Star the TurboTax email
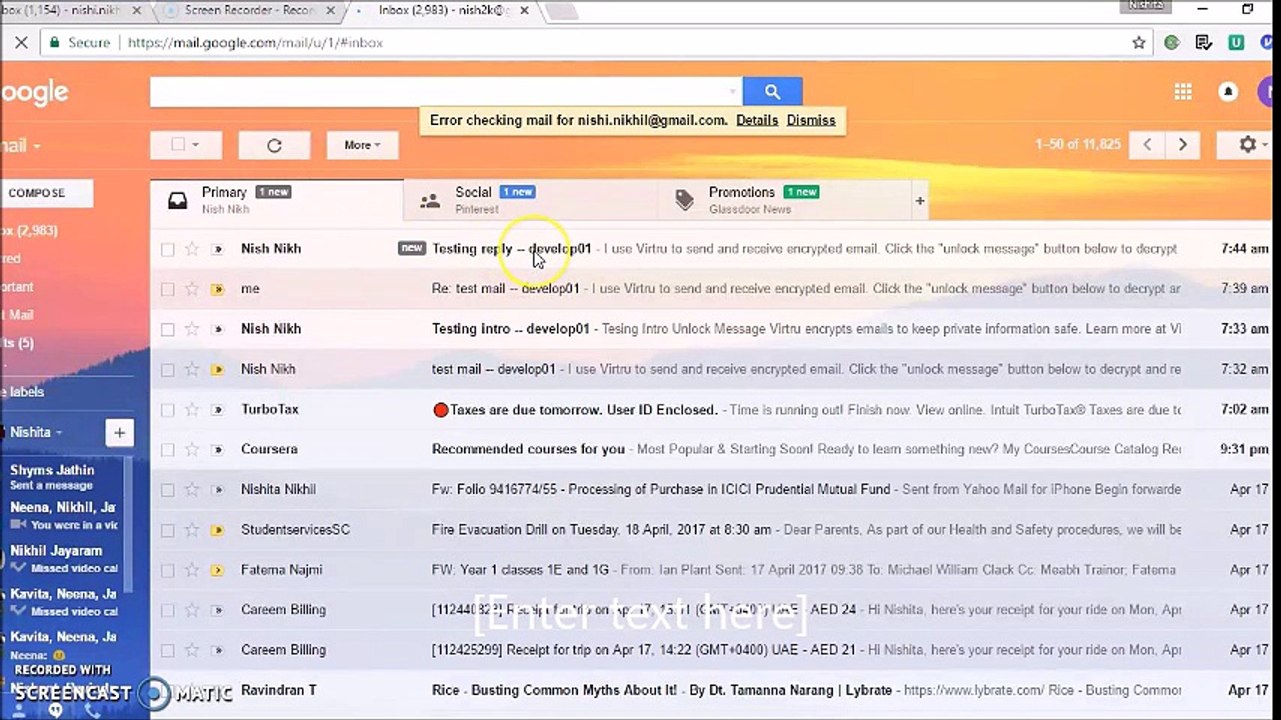This screenshot has width=1281, height=720. tap(192, 409)
